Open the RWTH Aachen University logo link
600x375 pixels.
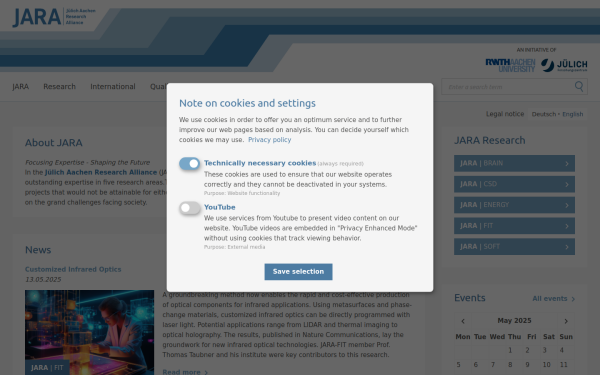click(x=510, y=65)
